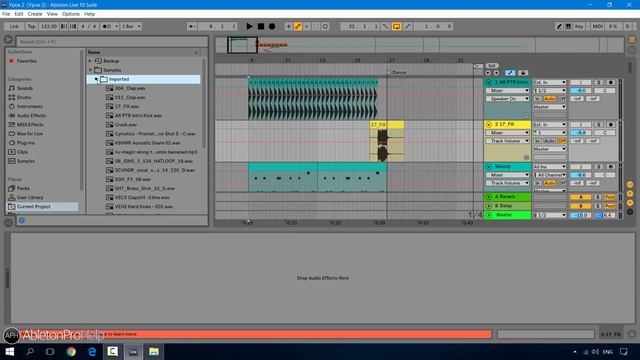
Task: Open the Options menu
Action: point(71,14)
